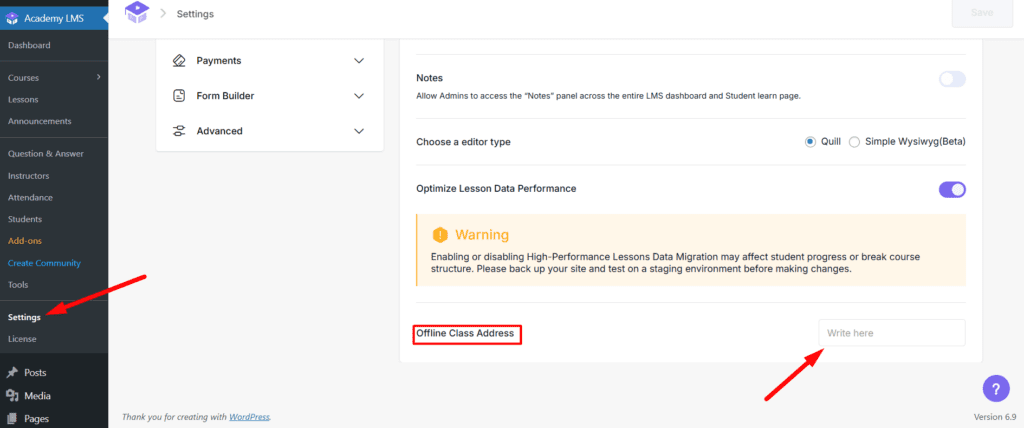Expand the Form Builder chevron

[359, 96]
